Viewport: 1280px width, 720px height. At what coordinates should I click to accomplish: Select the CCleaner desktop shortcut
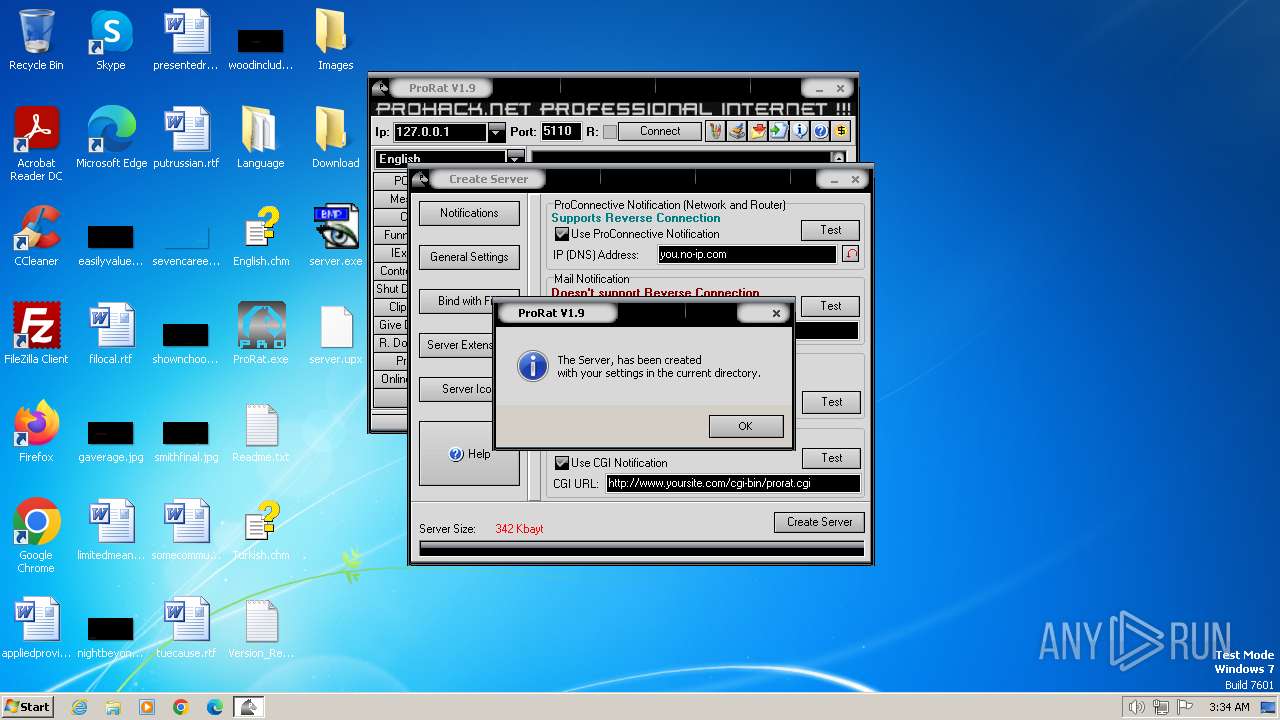(36, 236)
